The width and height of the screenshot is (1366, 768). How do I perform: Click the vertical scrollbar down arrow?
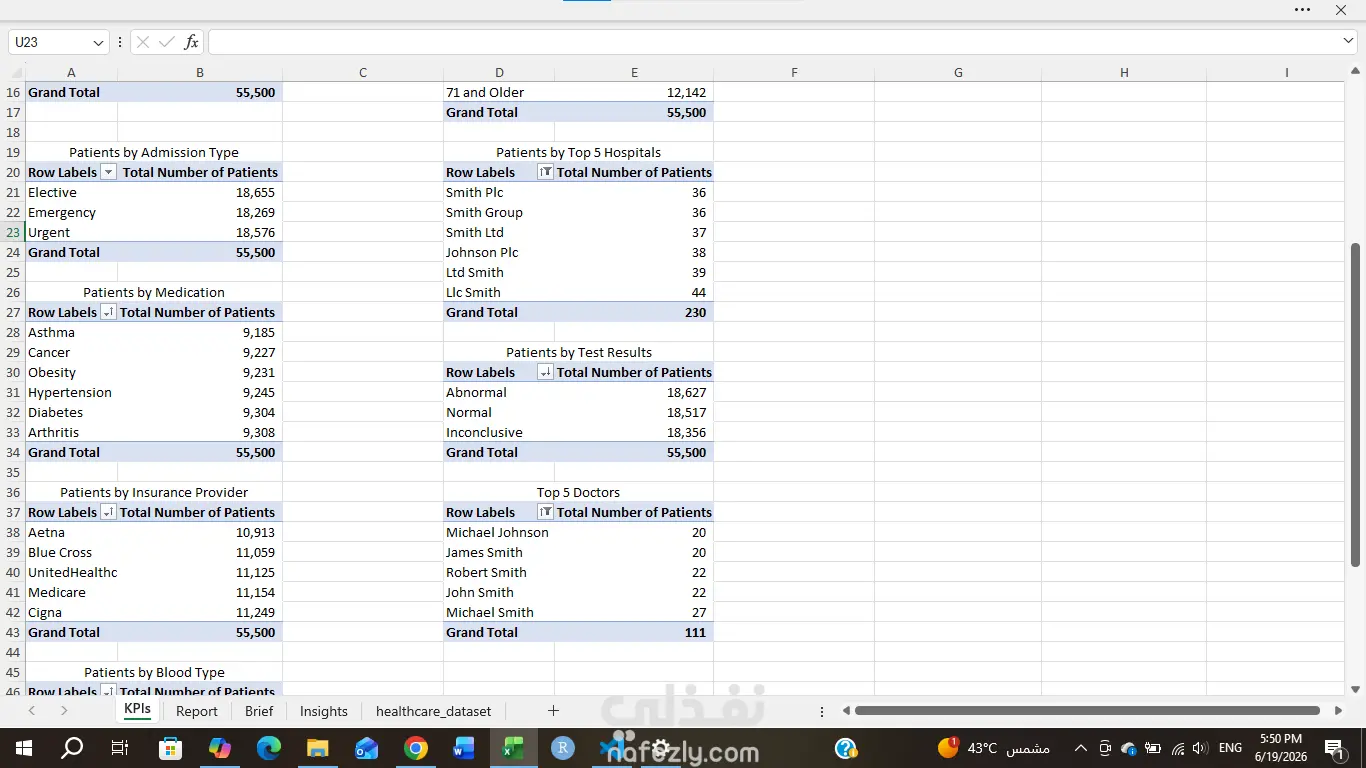tap(1356, 689)
